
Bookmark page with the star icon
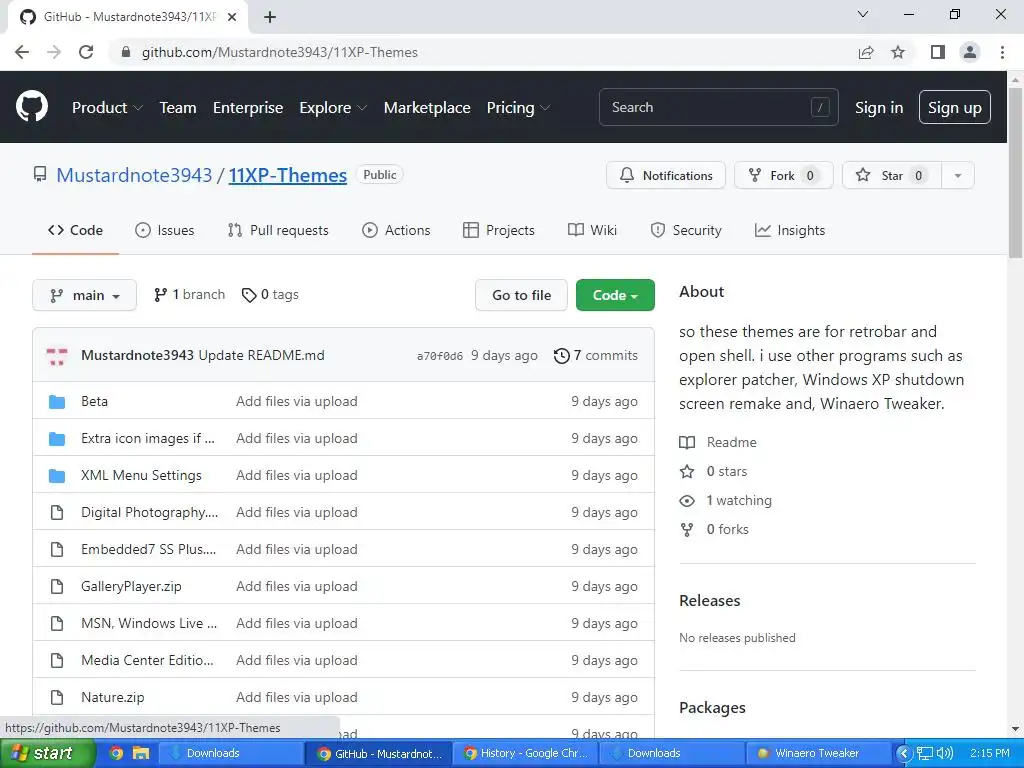pyautogui.click(x=898, y=52)
